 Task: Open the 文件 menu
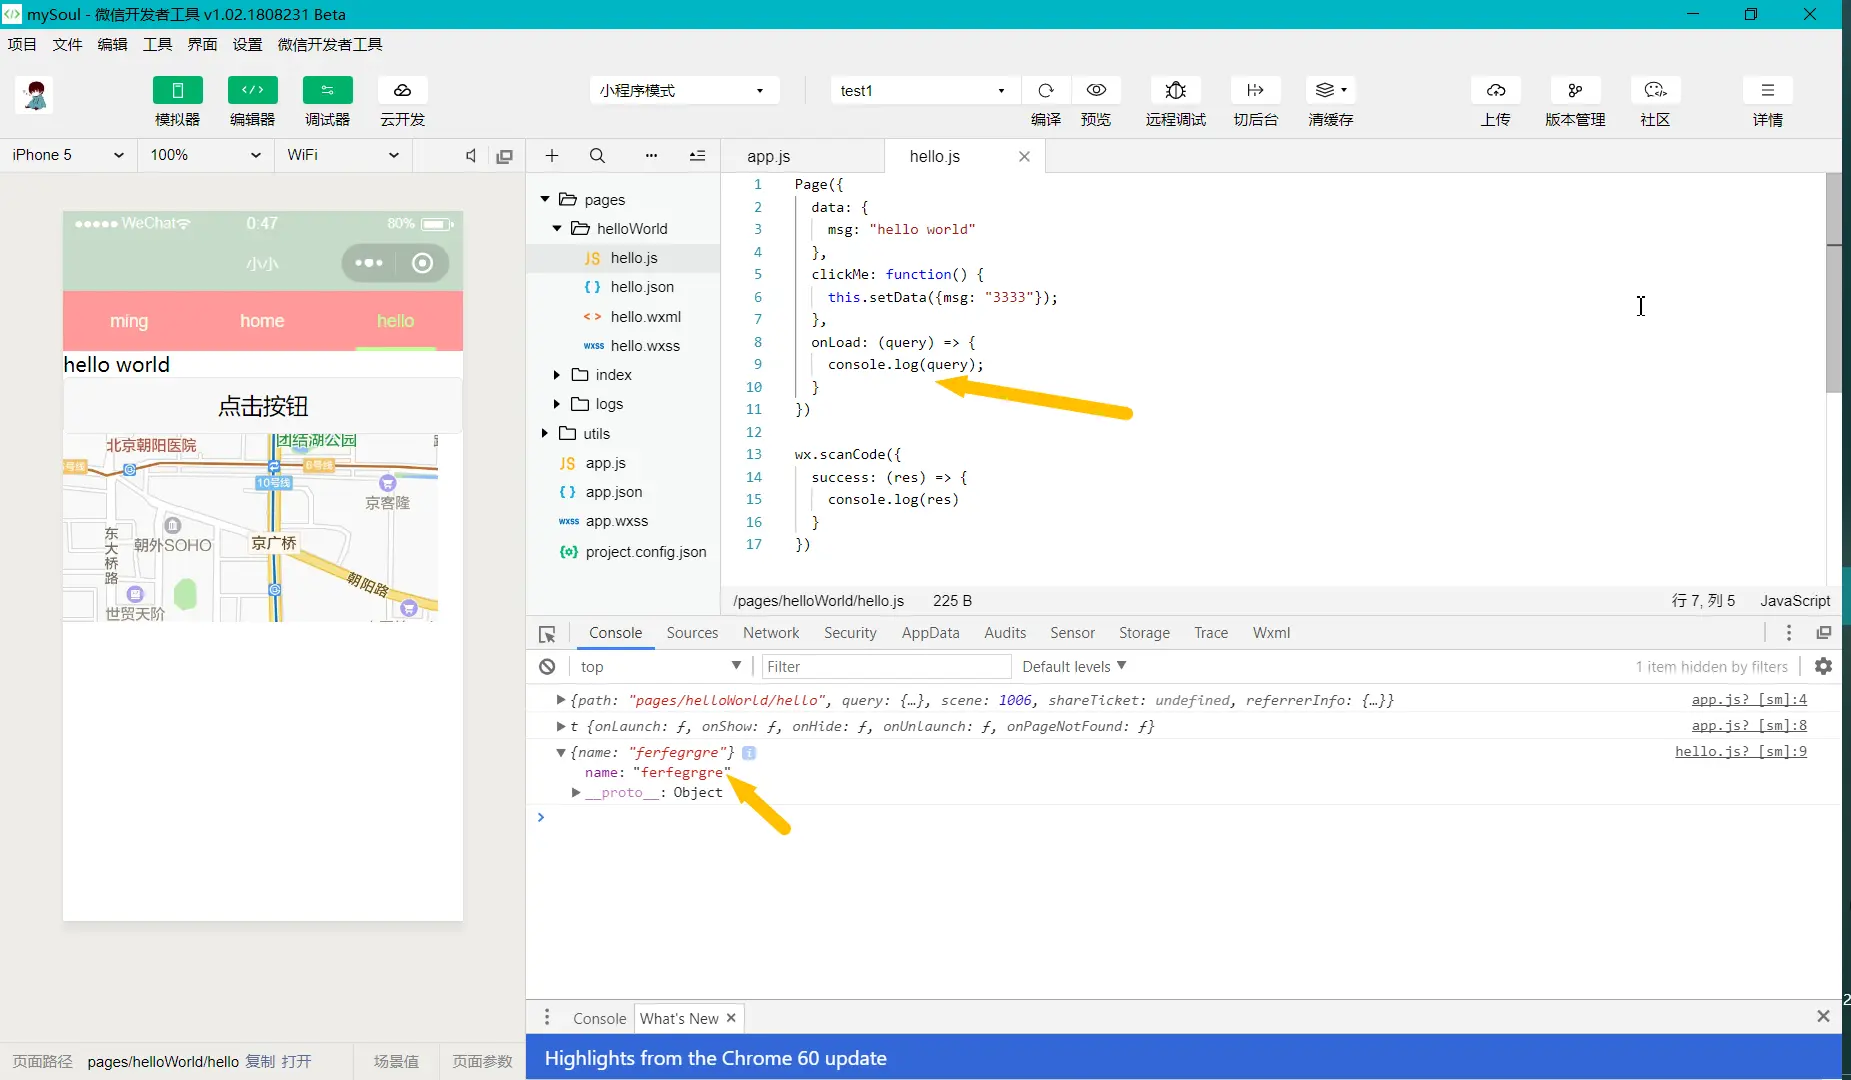(x=67, y=44)
